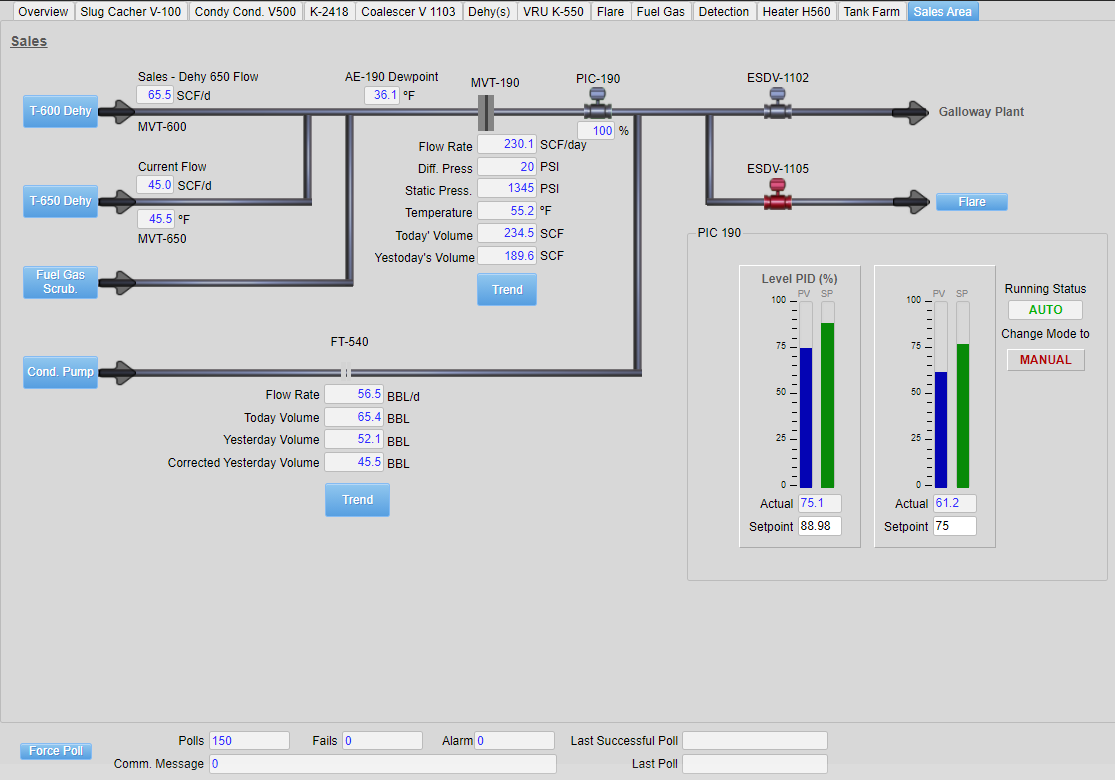
Task: Open the VRU K-550 tab
Action: click(553, 11)
